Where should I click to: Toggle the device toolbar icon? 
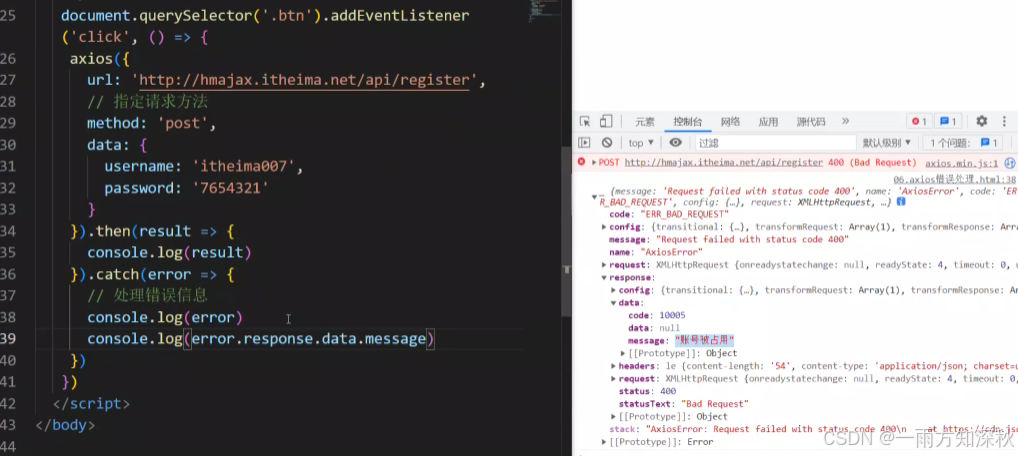[606, 121]
